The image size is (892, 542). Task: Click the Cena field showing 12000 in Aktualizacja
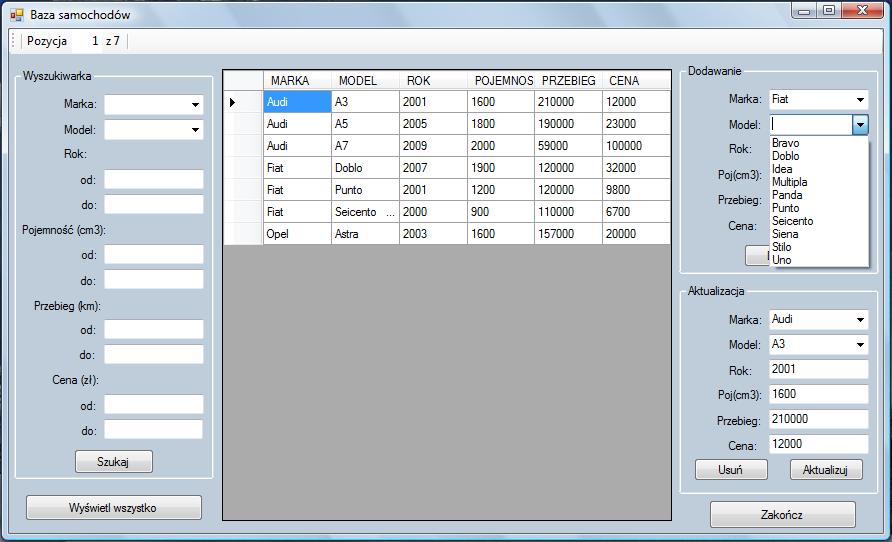point(819,444)
